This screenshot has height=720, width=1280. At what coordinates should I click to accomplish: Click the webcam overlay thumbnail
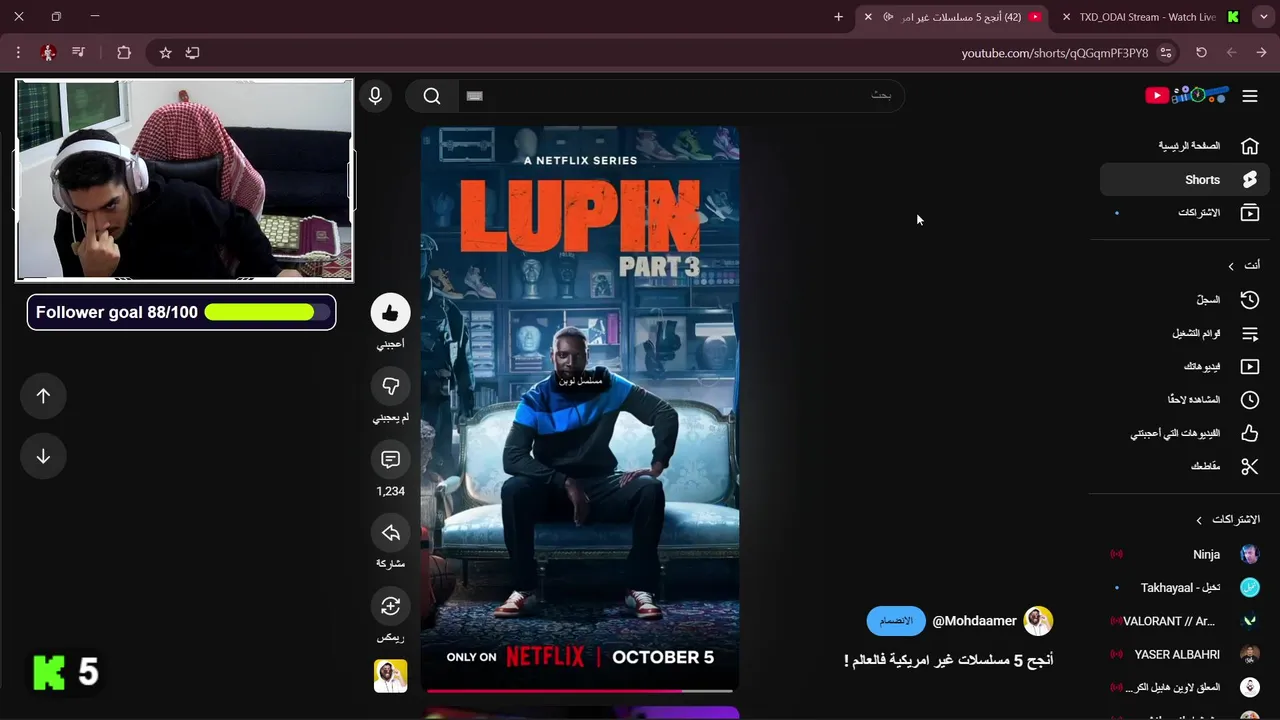[x=184, y=180]
